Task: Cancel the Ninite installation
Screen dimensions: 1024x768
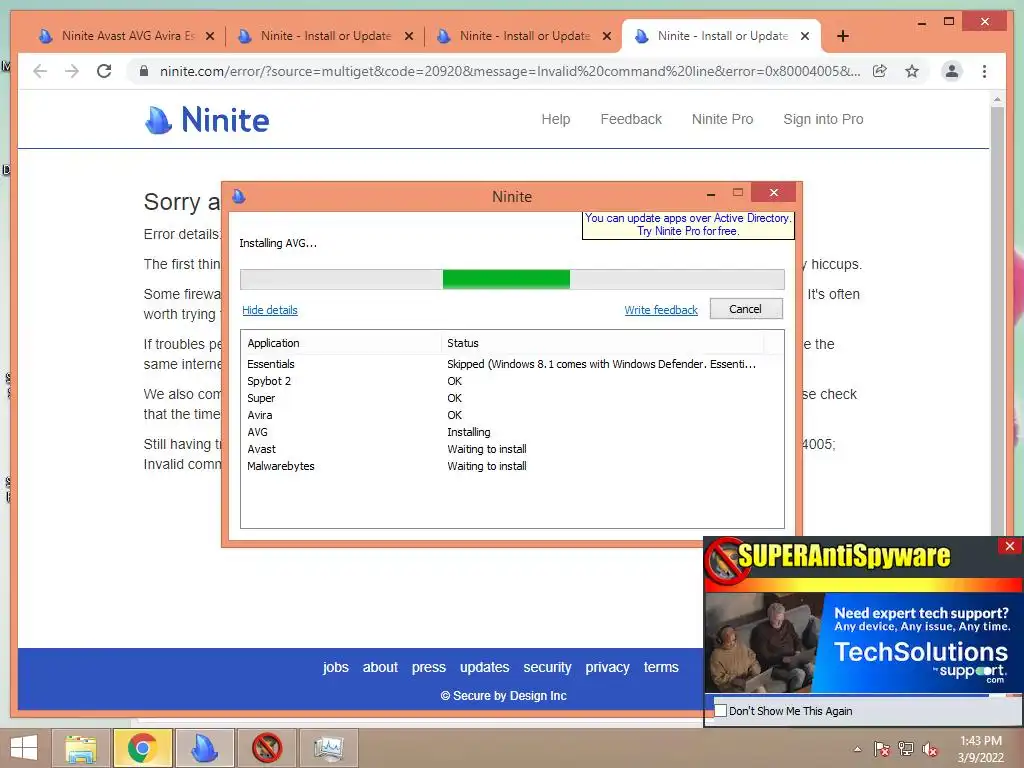Action: [x=746, y=309]
